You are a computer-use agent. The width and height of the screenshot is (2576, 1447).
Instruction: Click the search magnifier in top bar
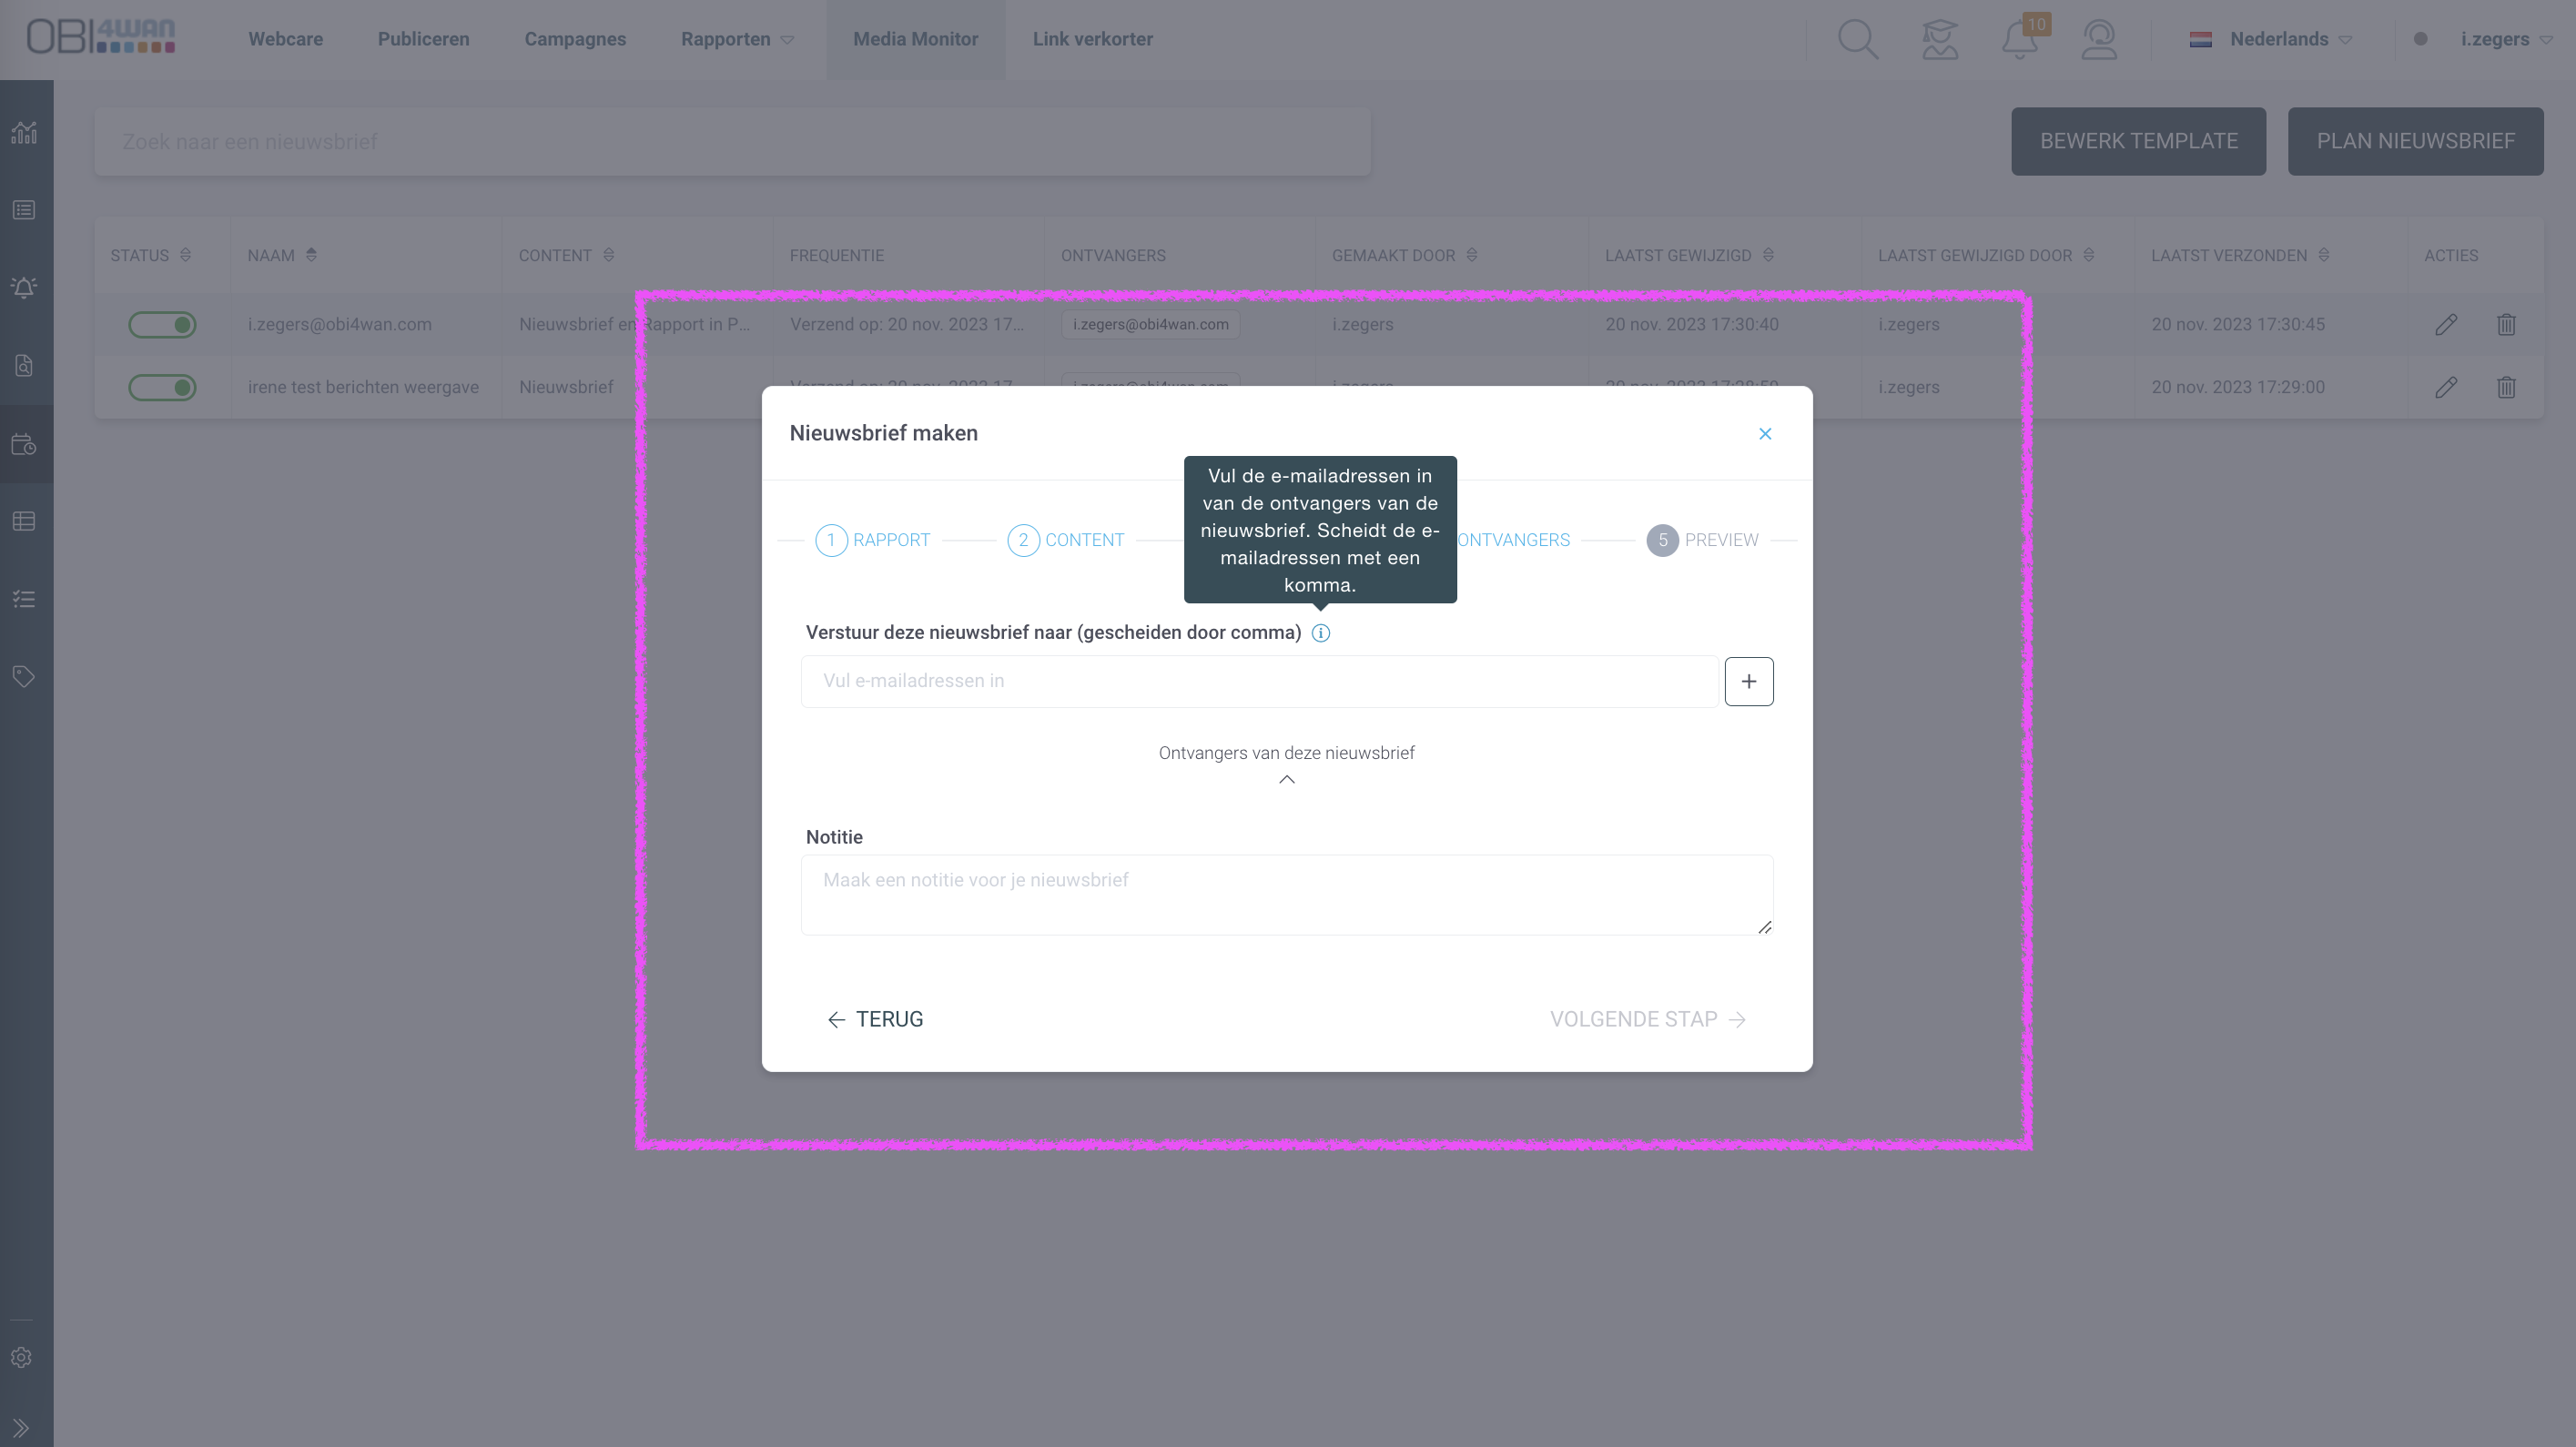1858,39
